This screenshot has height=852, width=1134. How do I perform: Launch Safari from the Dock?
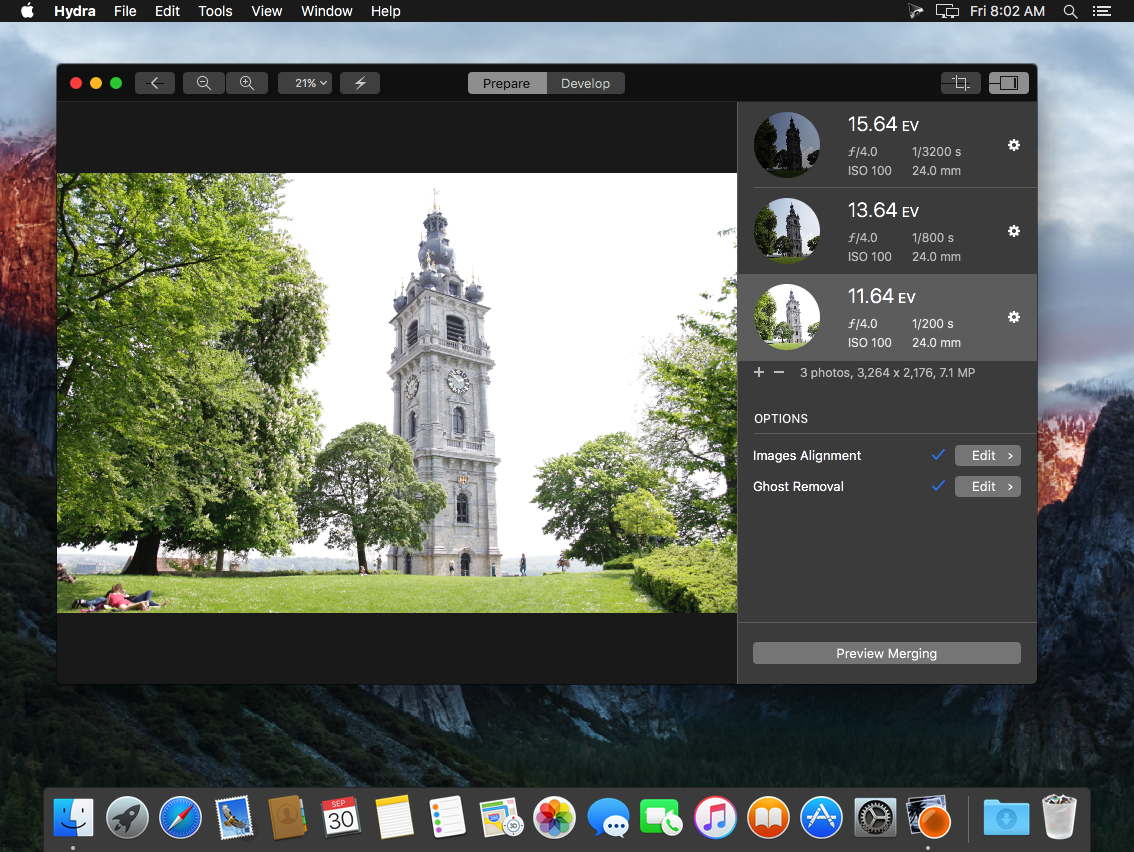pos(180,818)
